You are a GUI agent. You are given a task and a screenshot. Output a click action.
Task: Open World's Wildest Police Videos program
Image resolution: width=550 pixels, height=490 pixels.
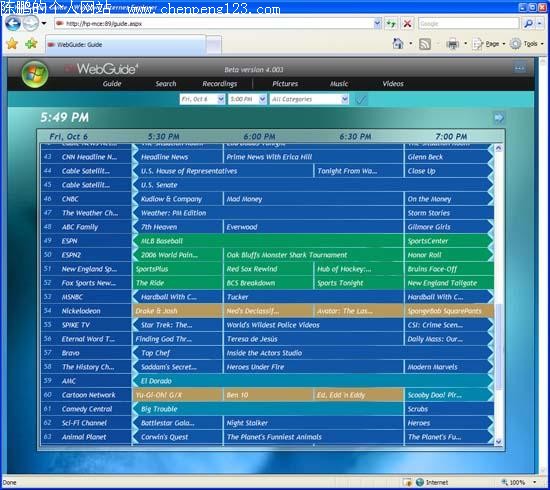point(313,325)
